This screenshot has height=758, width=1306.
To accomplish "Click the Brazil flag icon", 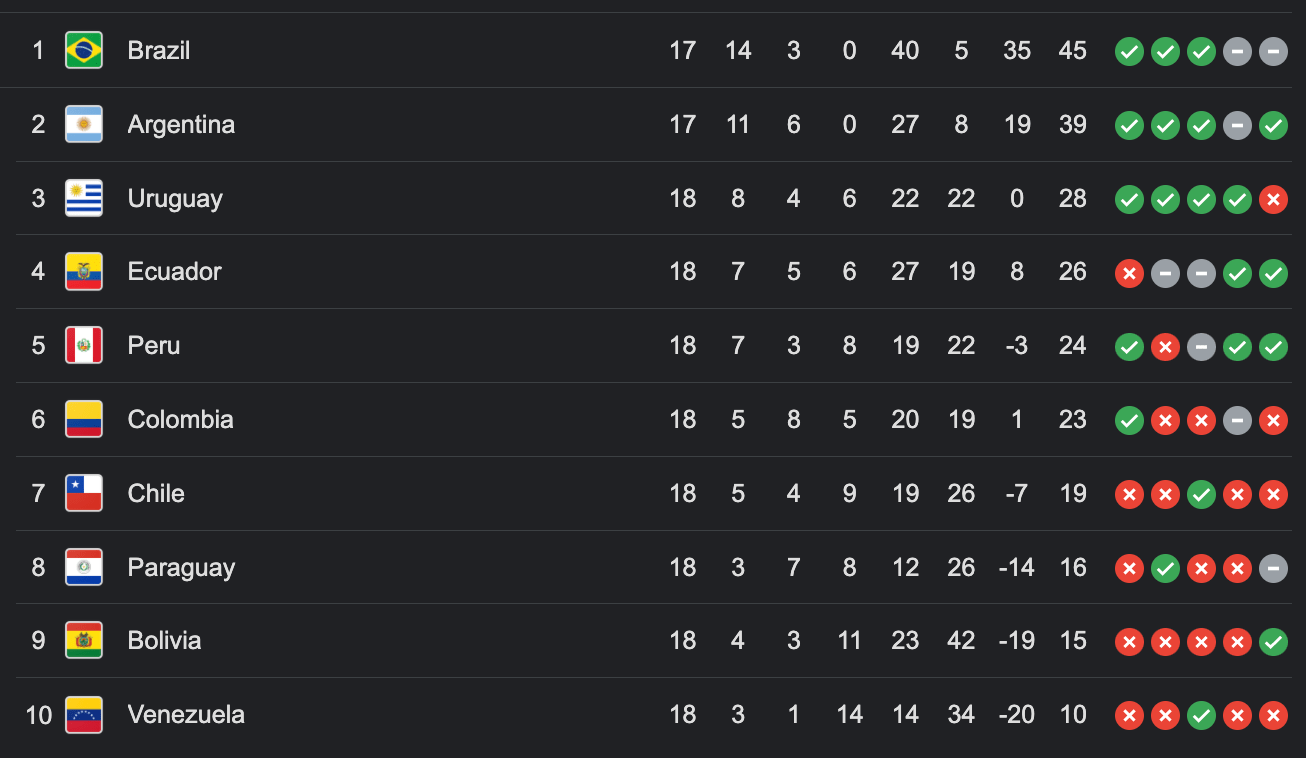I will (x=84, y=50).
